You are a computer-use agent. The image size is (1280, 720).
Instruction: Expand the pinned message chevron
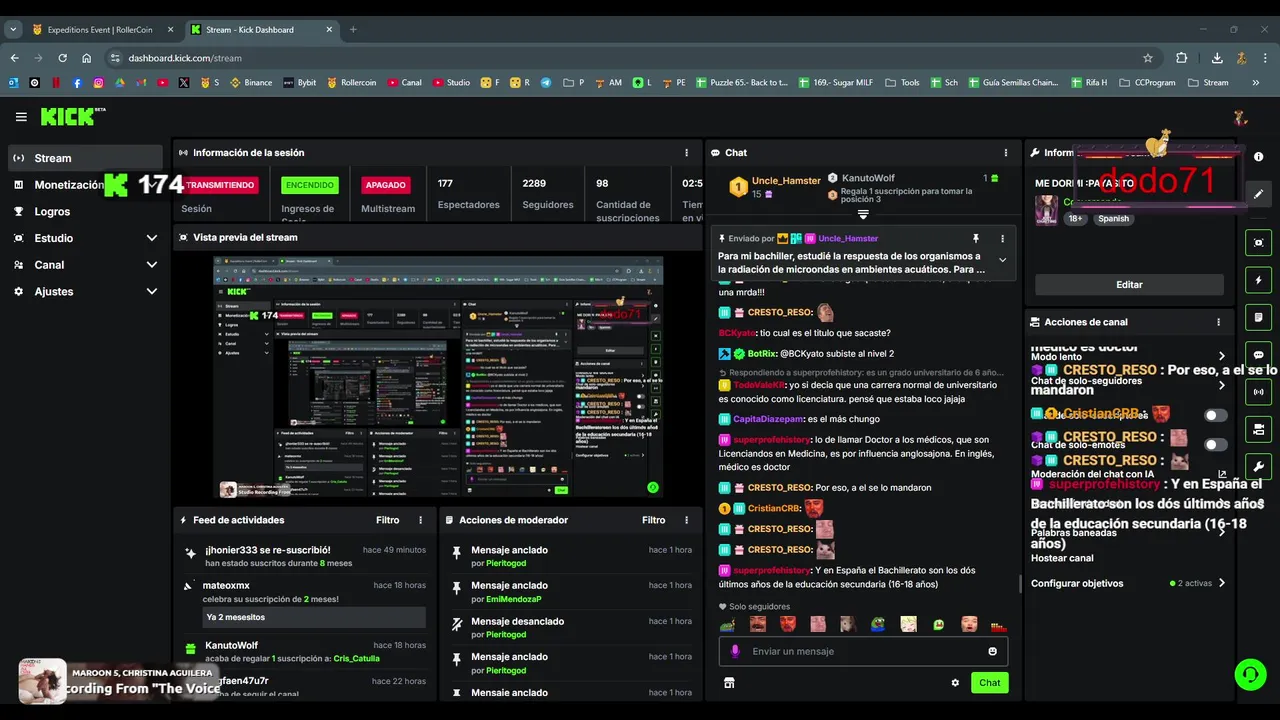[x=1002, y=260]
